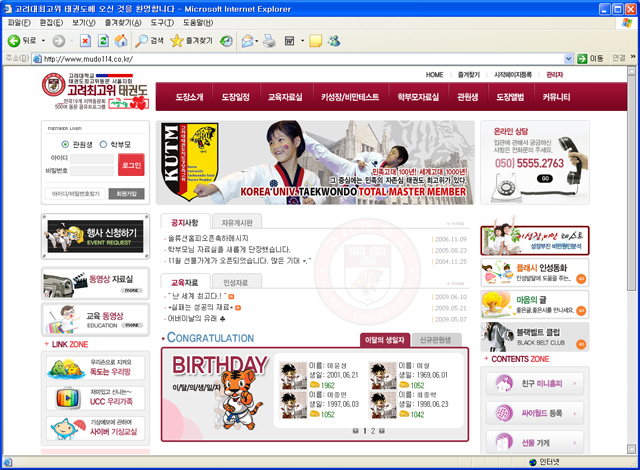Click the orange GO icon for 블랙벨트 클럽

(581, 344)
